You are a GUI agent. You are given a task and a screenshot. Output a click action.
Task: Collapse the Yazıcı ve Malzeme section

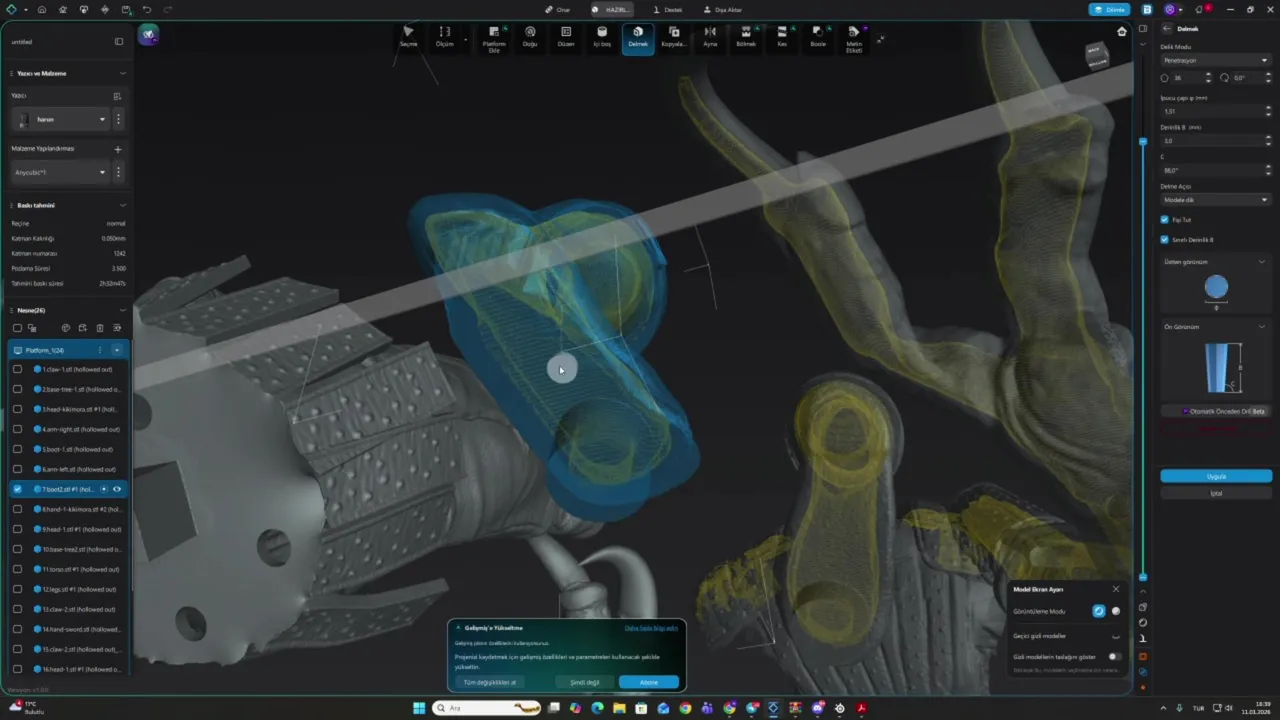[123, 73]
